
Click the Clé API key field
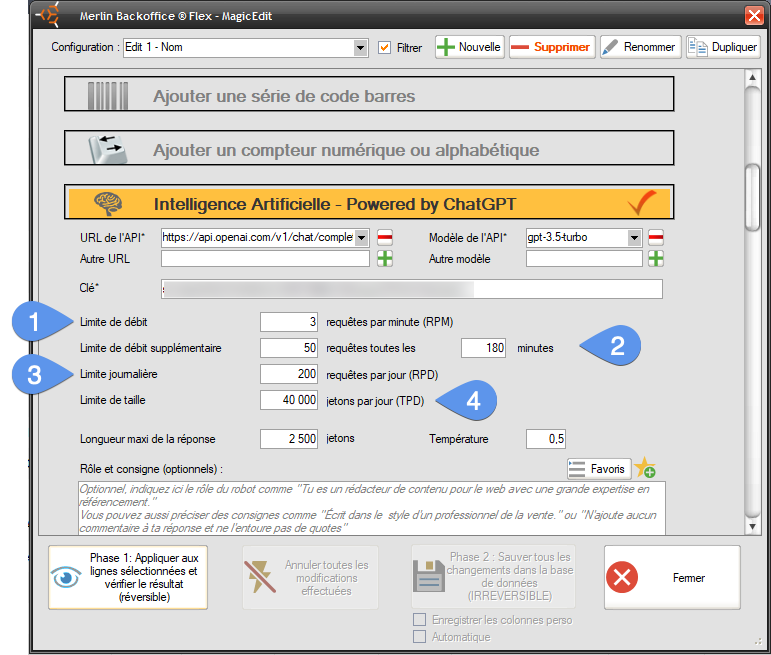[x=412, y=289]
